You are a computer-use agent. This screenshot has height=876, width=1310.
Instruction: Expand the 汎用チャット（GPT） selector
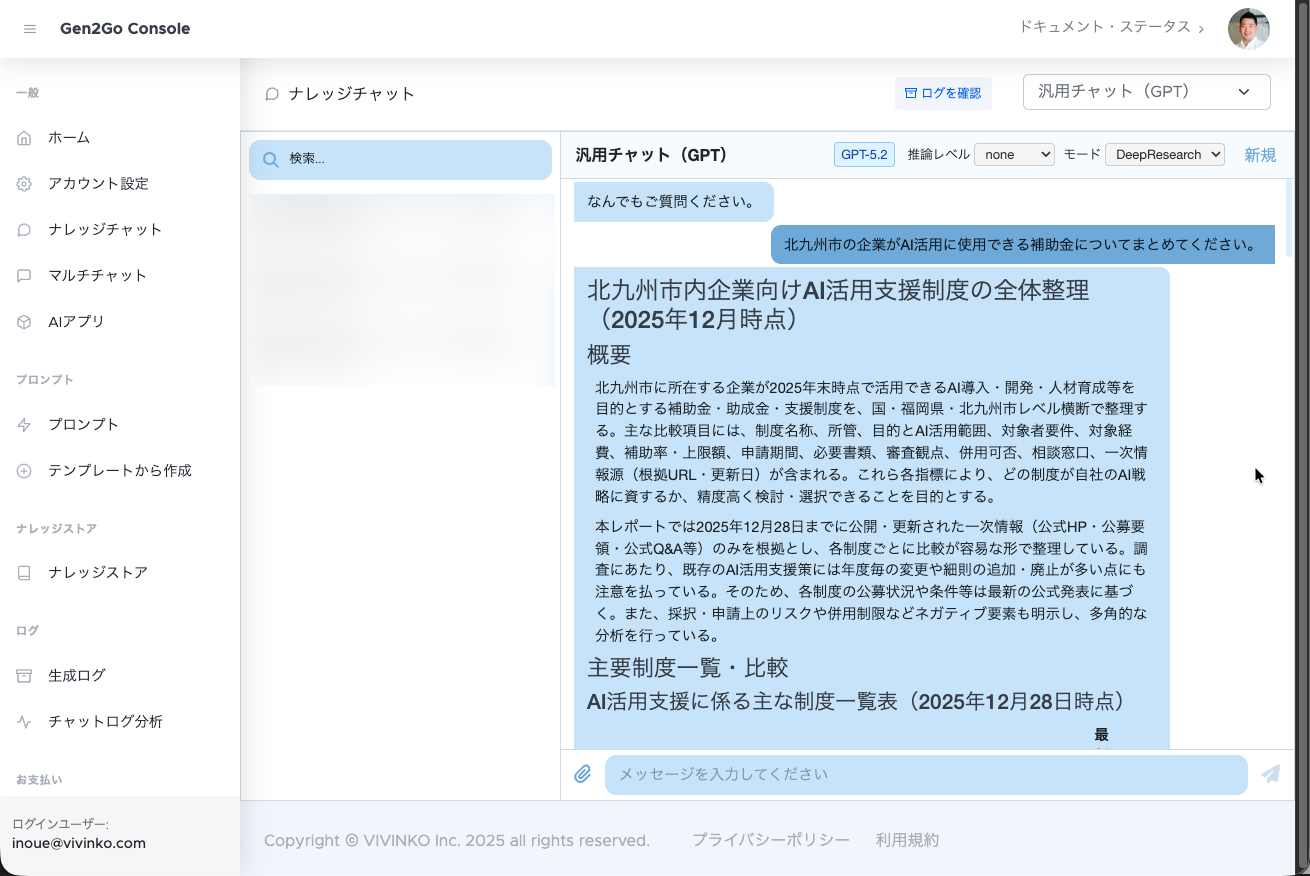coord(1146,92)
